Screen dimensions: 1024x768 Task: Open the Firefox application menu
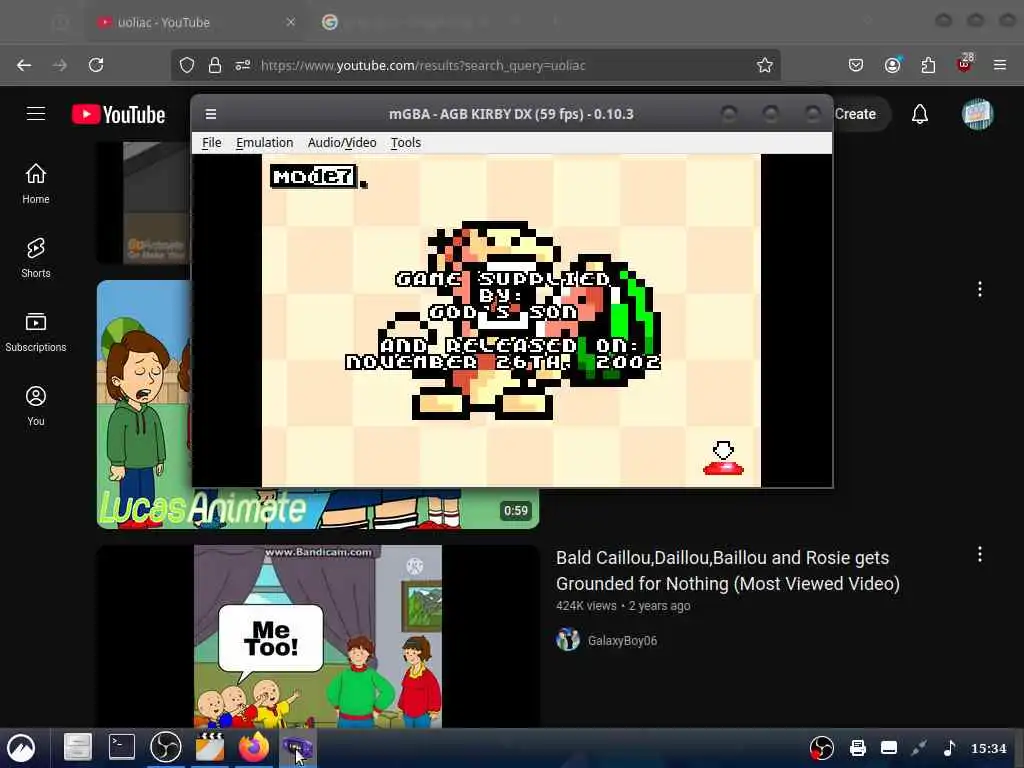pyautogui.click(x=999, y=65)
